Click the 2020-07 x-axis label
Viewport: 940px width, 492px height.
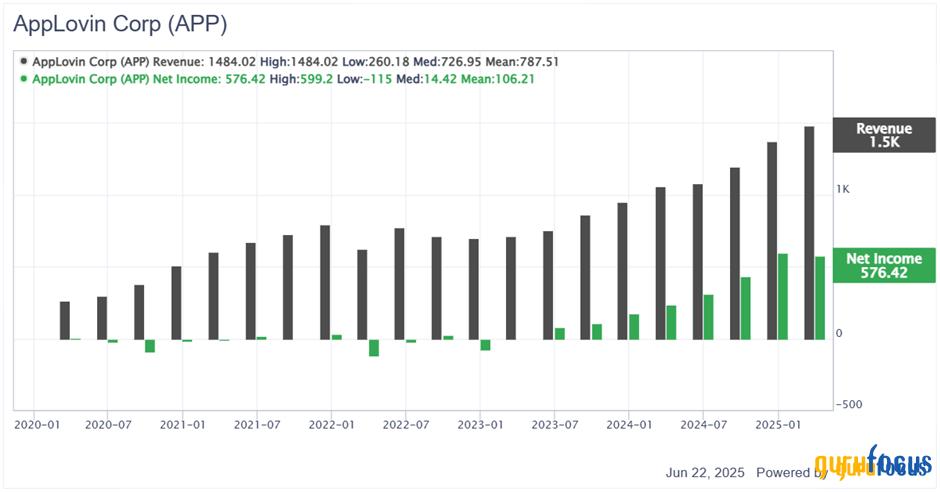coord(108,425)
